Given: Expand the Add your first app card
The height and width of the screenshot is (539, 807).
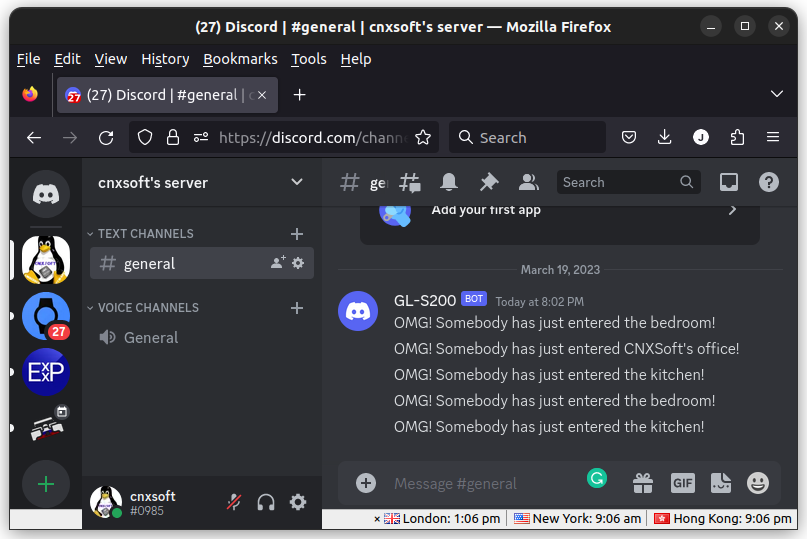Looking at the screenshot, I should tap(560, 224).
